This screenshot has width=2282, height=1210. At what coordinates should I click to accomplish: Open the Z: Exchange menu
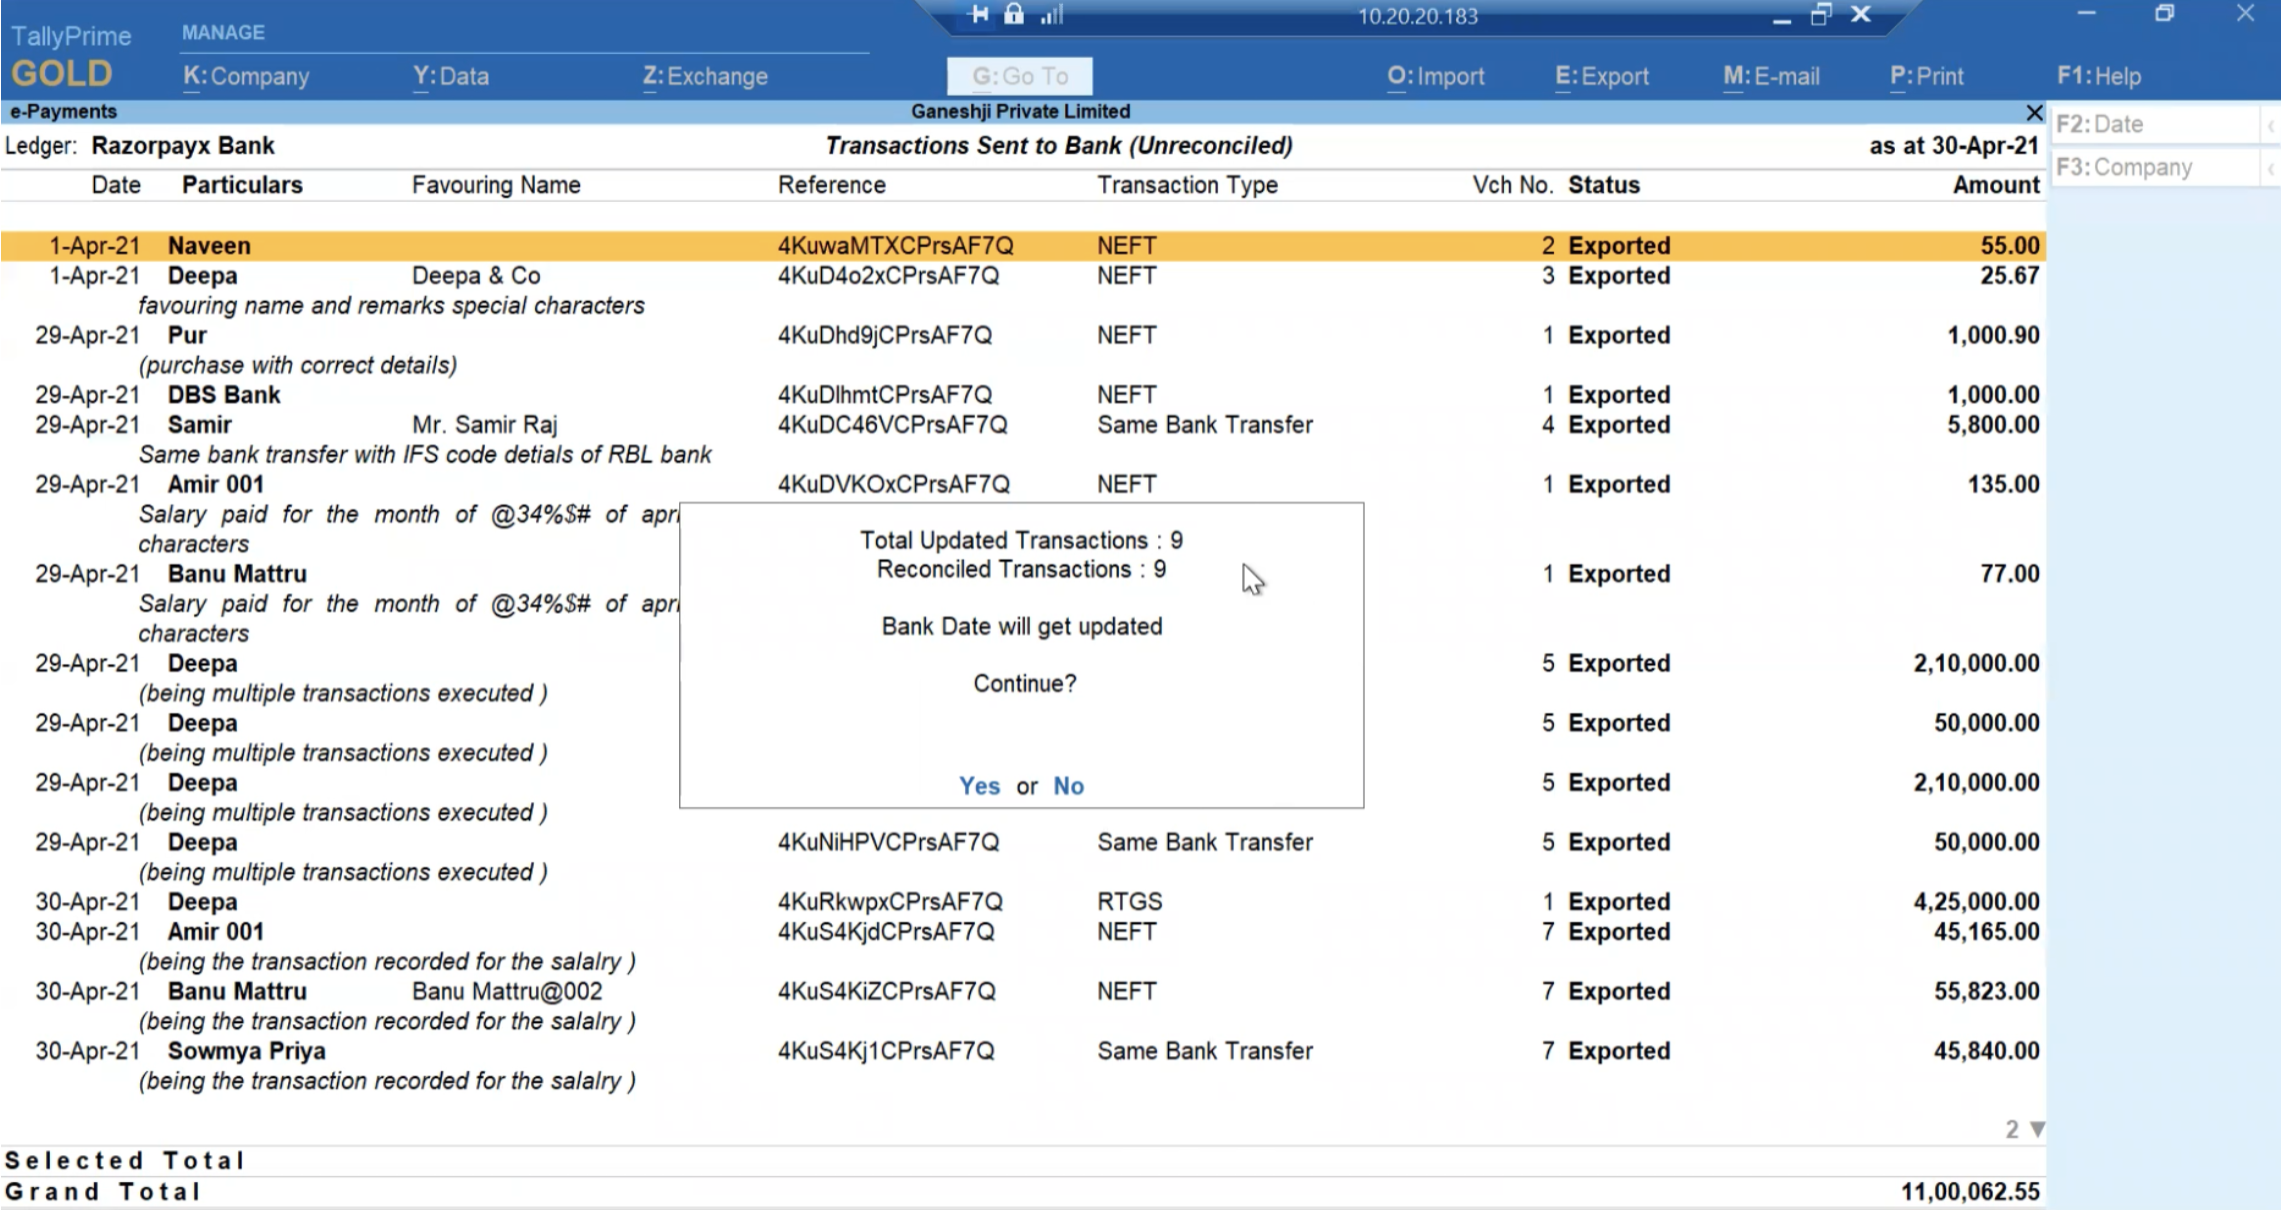point(705,76)
